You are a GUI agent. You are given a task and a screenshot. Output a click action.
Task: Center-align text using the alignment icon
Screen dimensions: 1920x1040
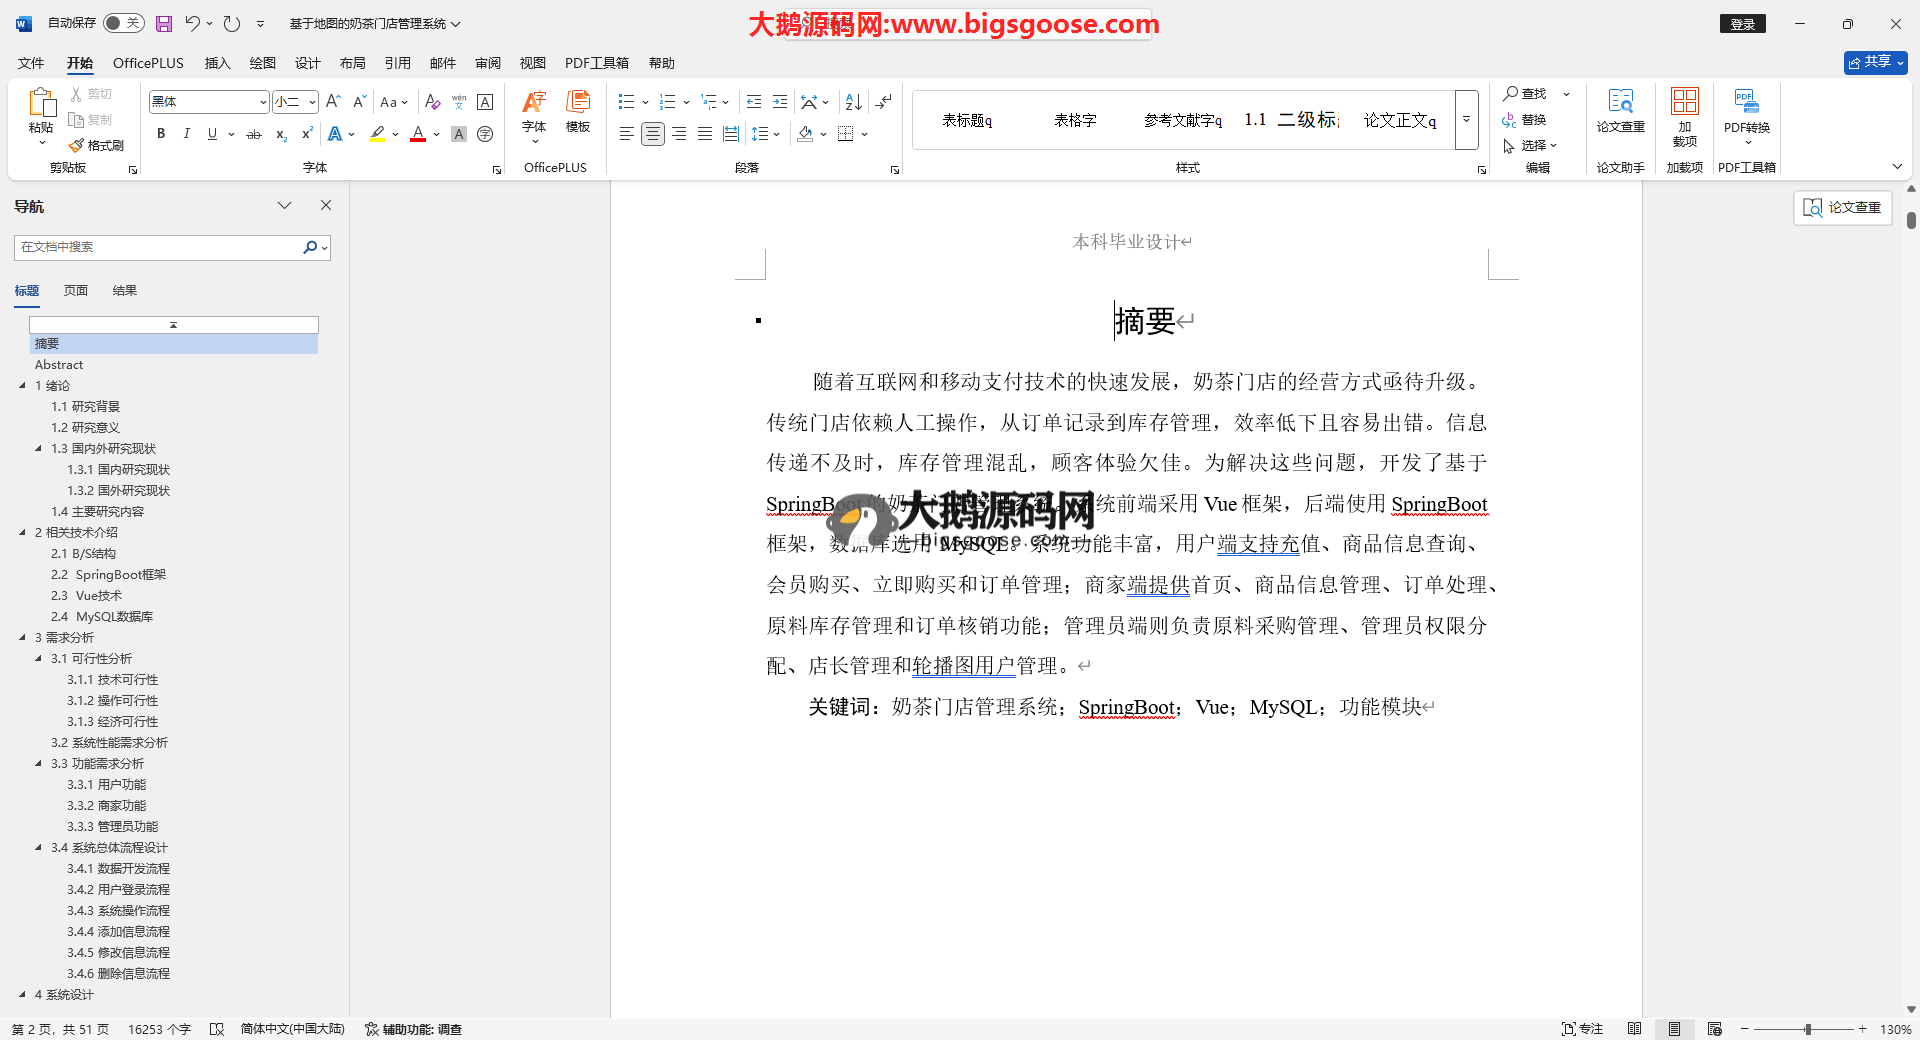(653, 134)
